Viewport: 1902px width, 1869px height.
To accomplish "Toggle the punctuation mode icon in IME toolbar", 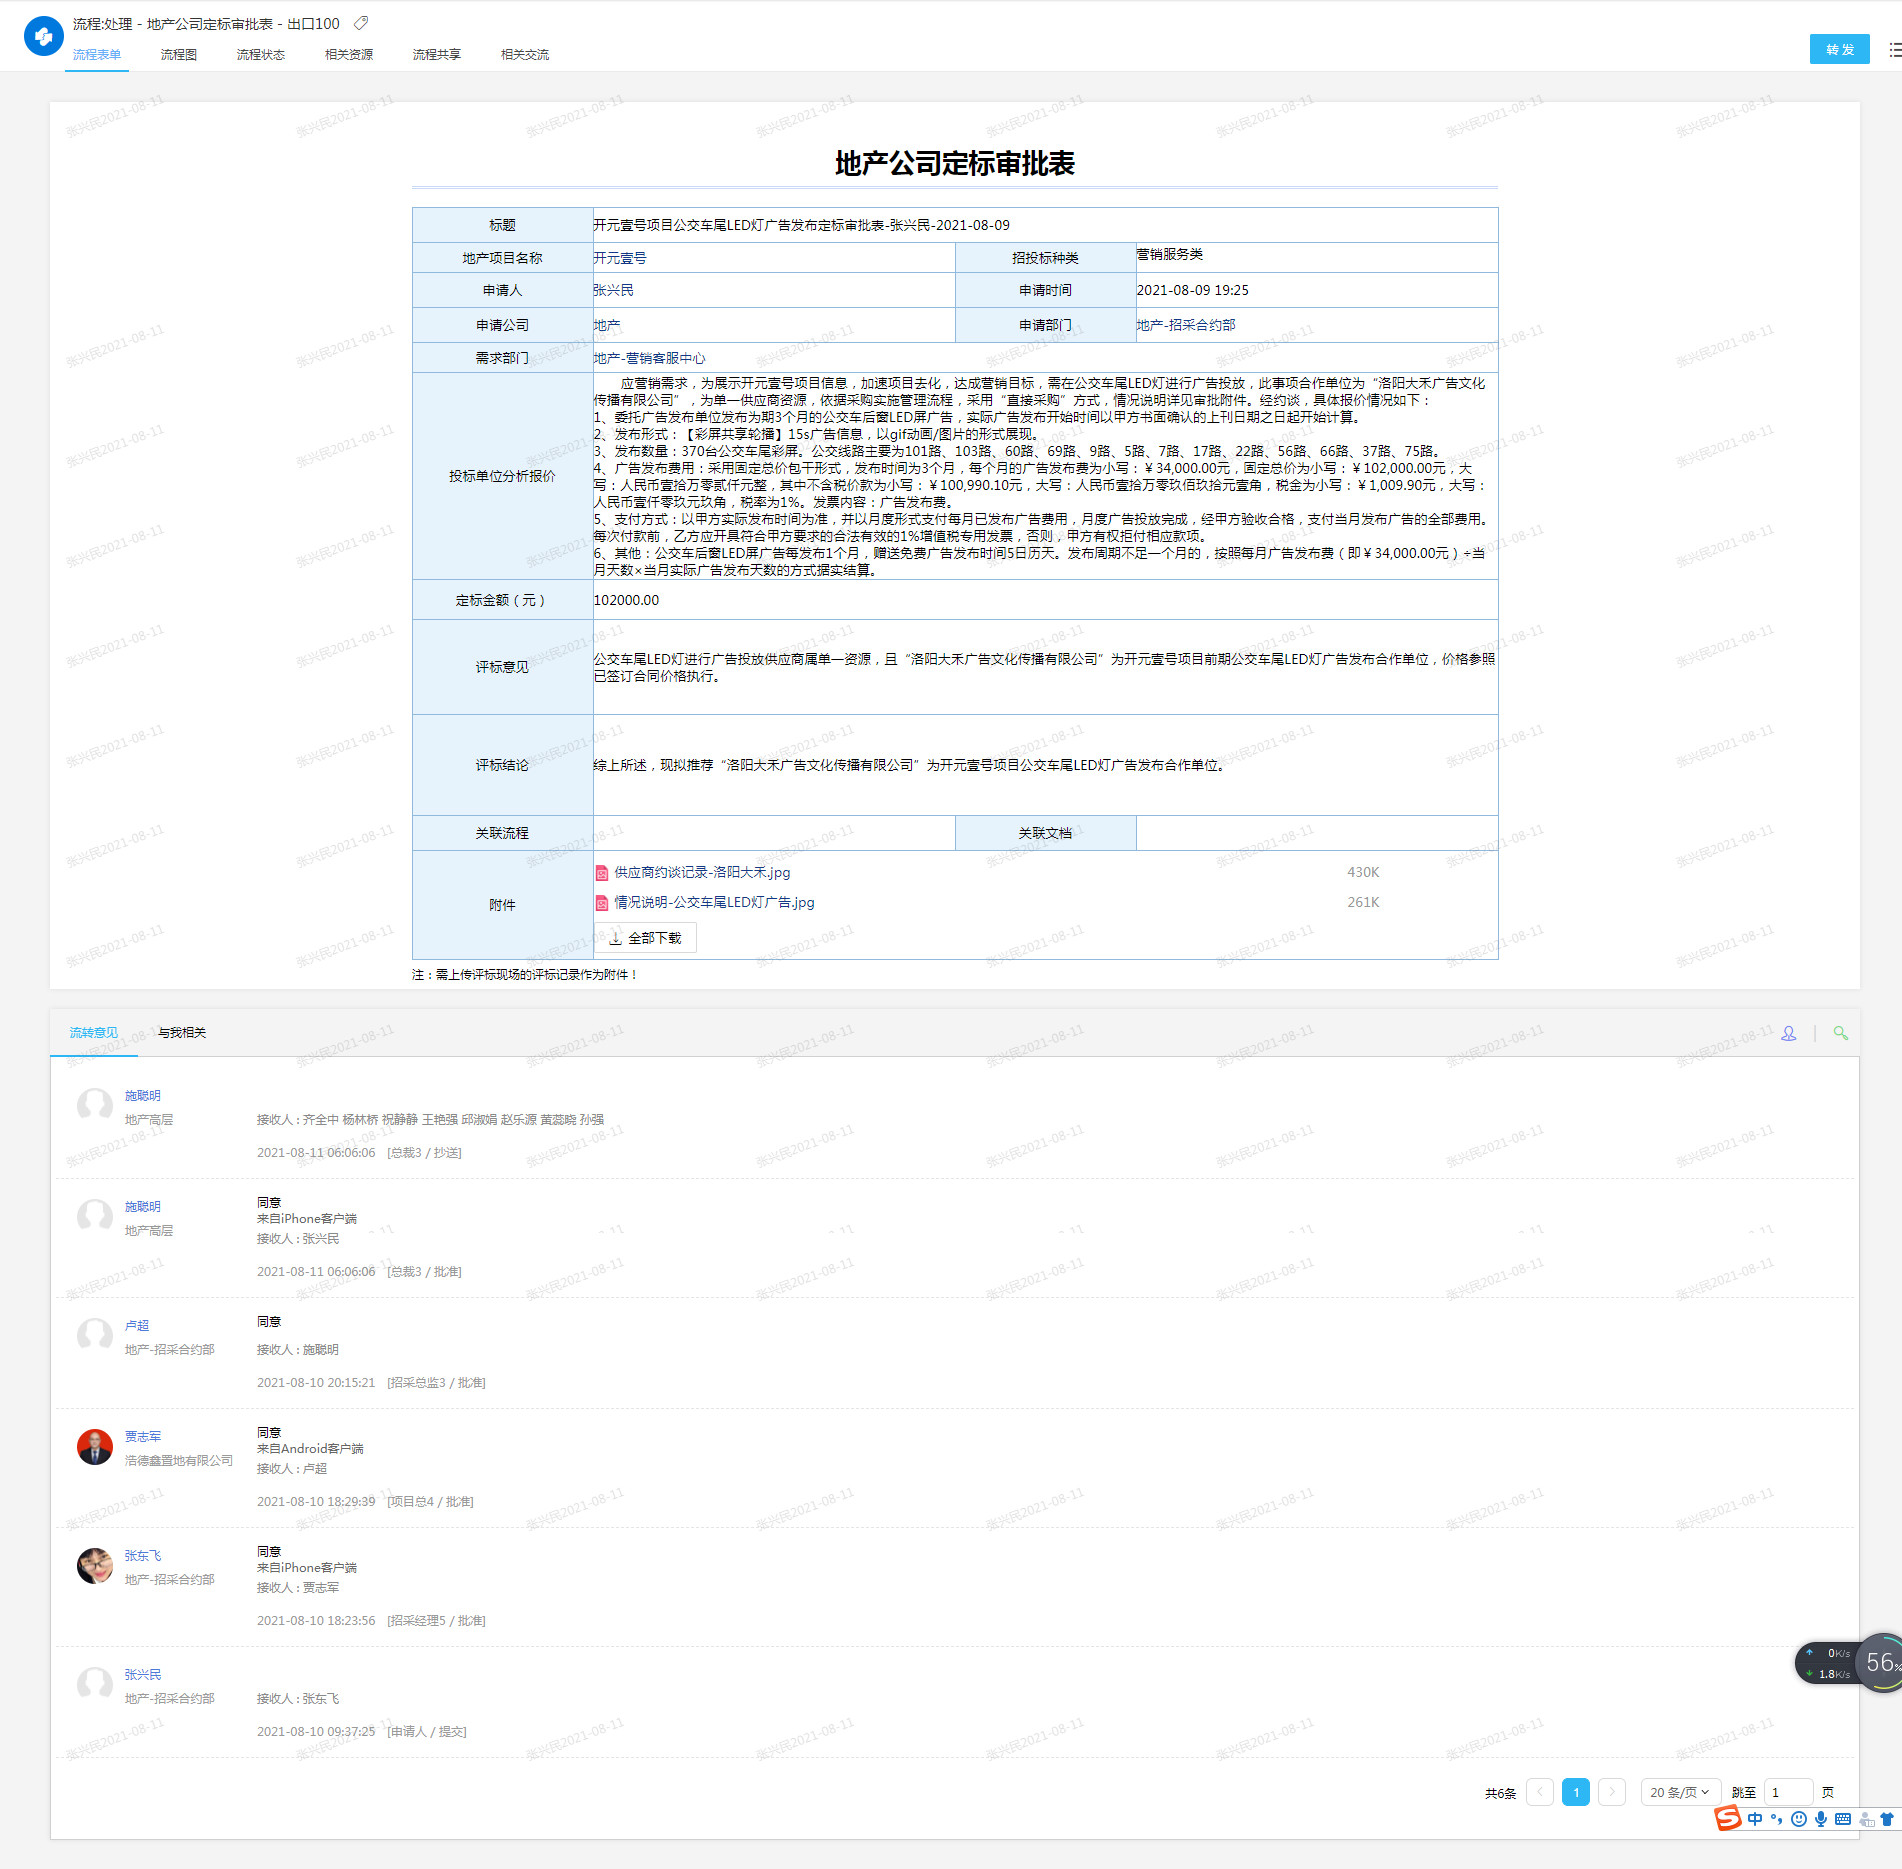I will pos(1777,1819).
